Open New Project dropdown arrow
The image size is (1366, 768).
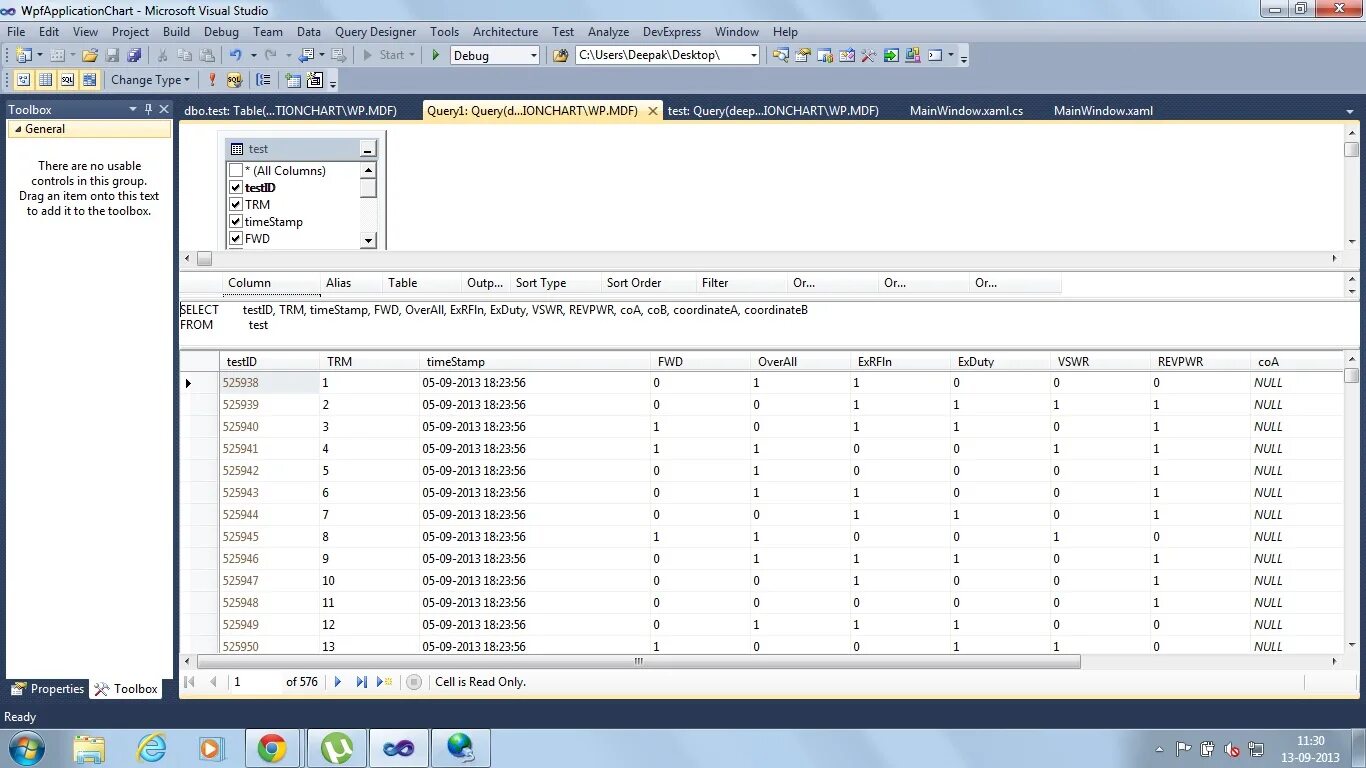pyautogui.click(x=40, y=55)
